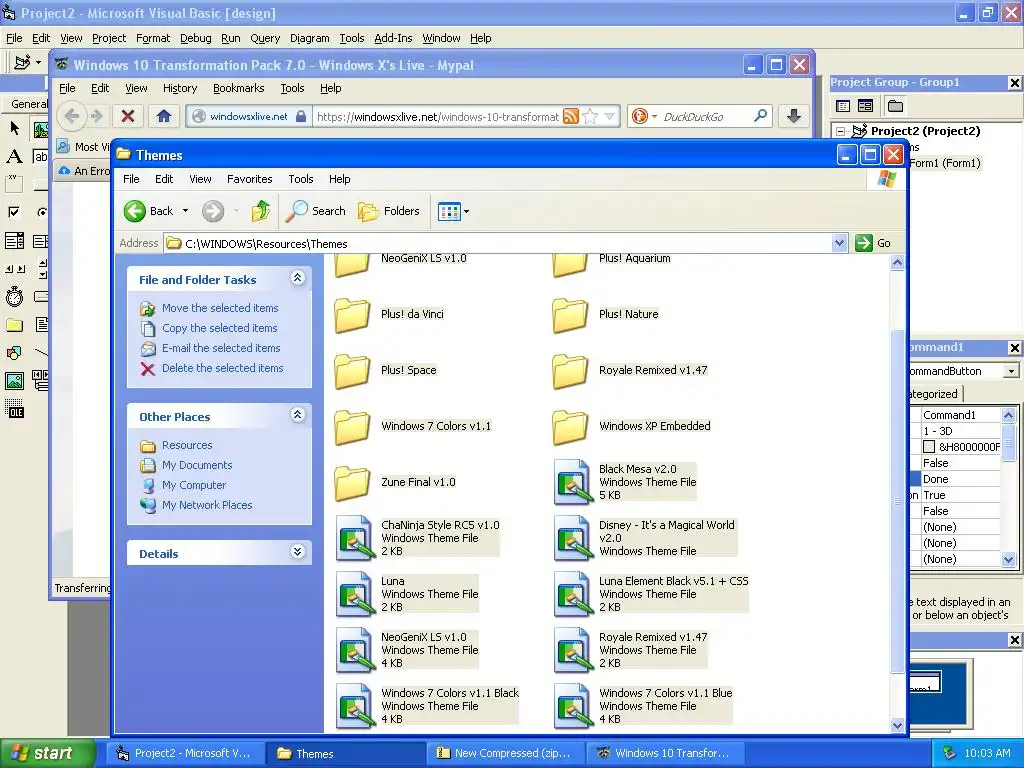
Task: Select Windows 7 Colors v1.1 Blue theme
Action: point(643,706)
